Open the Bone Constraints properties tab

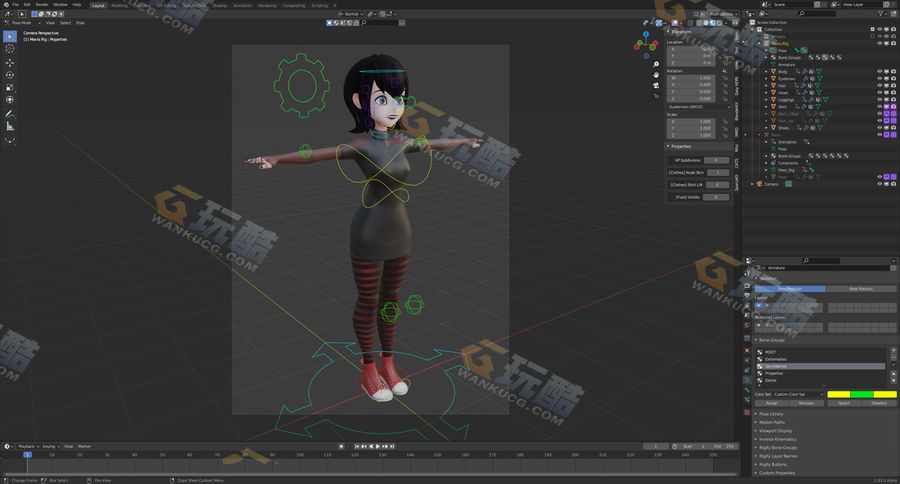pos(747,400)
